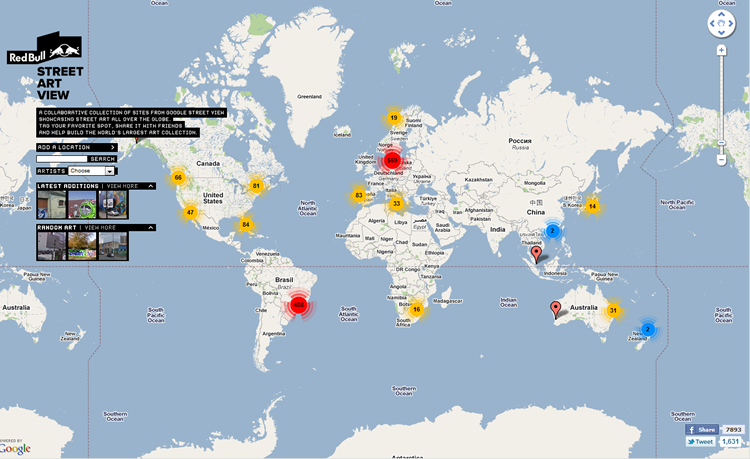The image size is (750, 459).
Task: Pan the map right with the arrow control
Action: 730,23
